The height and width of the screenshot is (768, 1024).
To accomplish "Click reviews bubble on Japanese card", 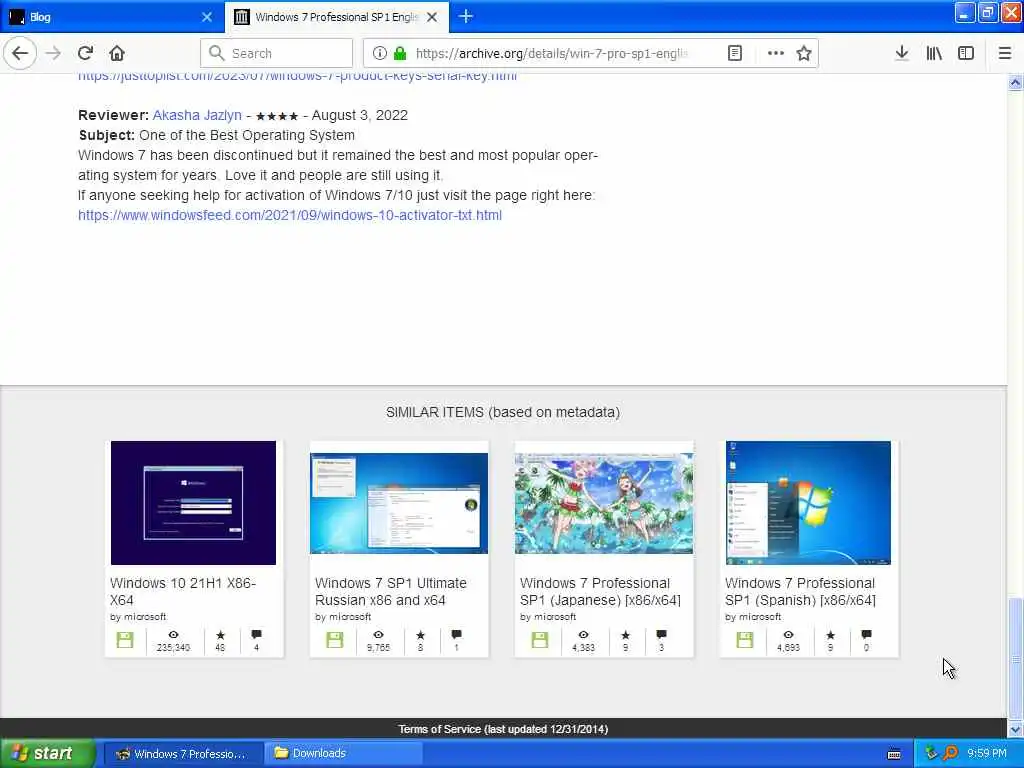I will click(x=661, y=634).
